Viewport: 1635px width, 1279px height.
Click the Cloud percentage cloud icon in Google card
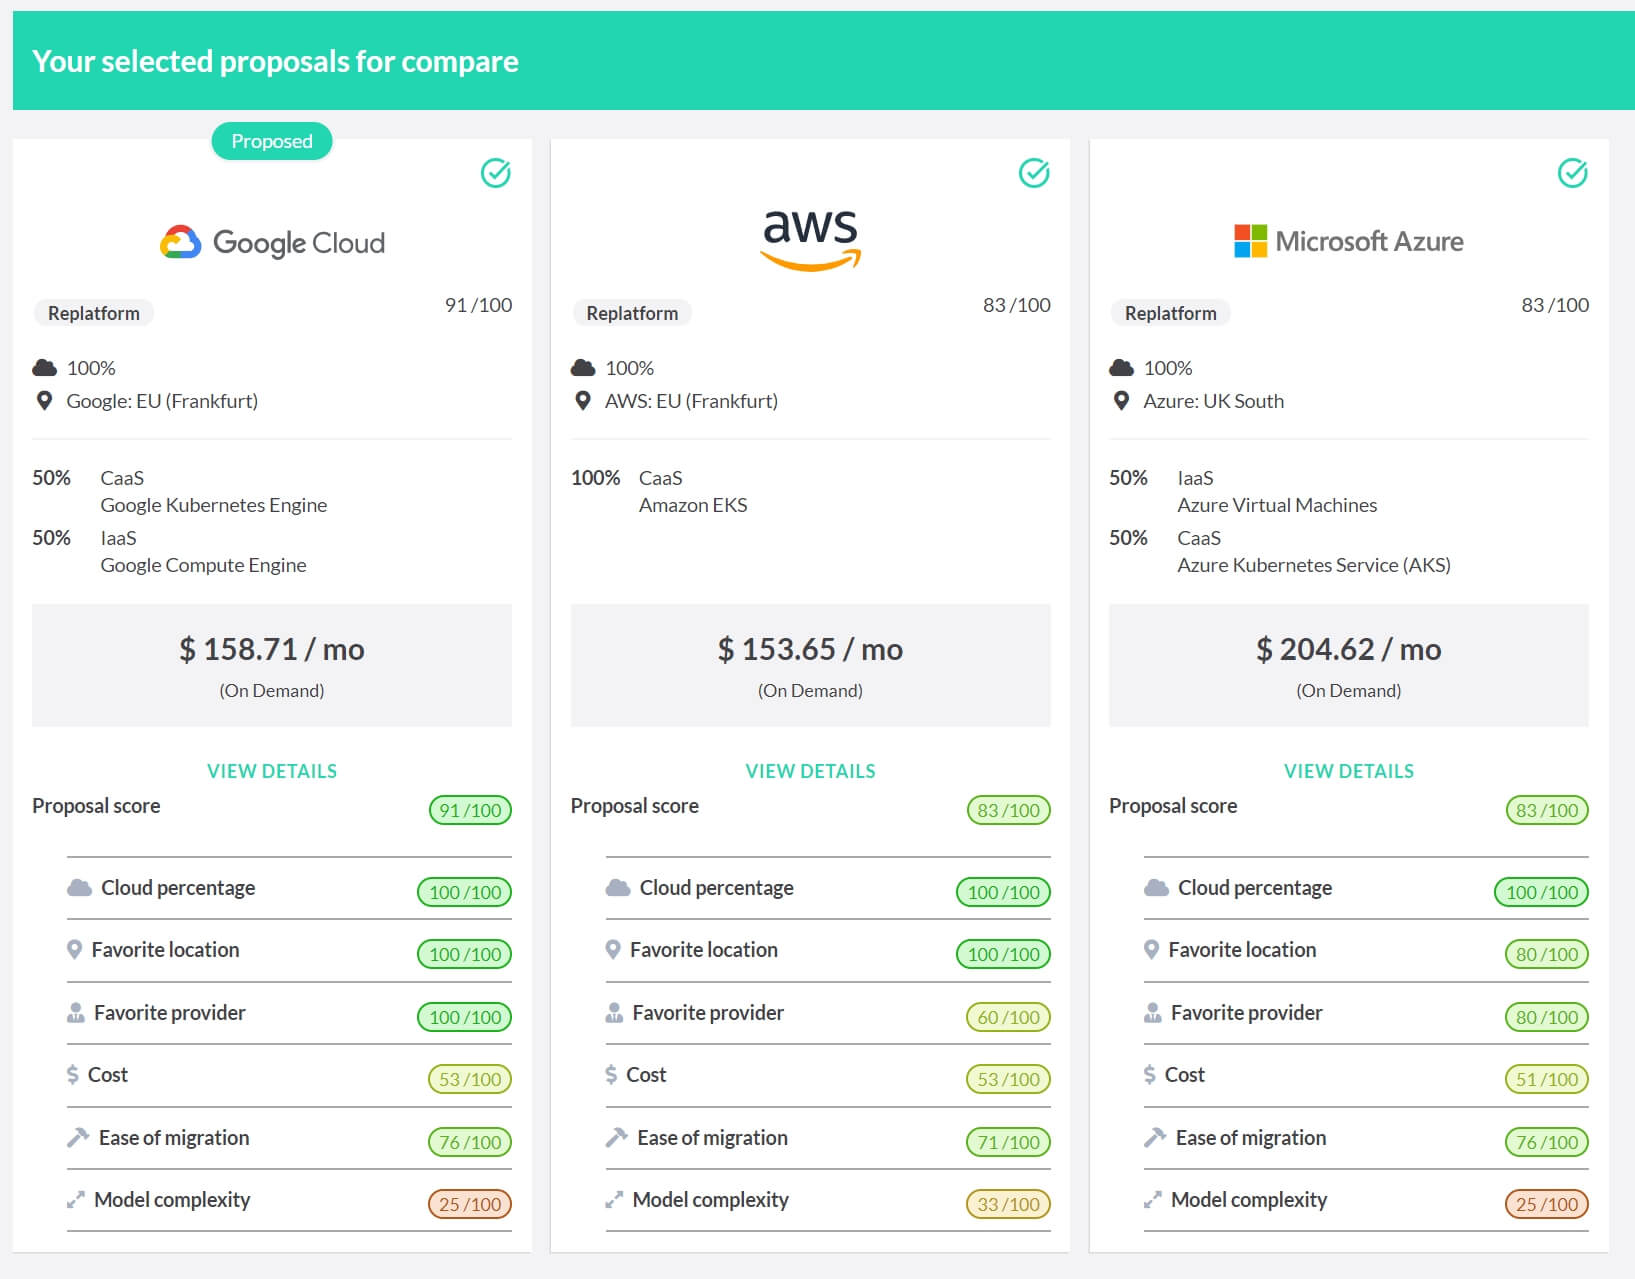pyautogui.click(x=79, y=888)
